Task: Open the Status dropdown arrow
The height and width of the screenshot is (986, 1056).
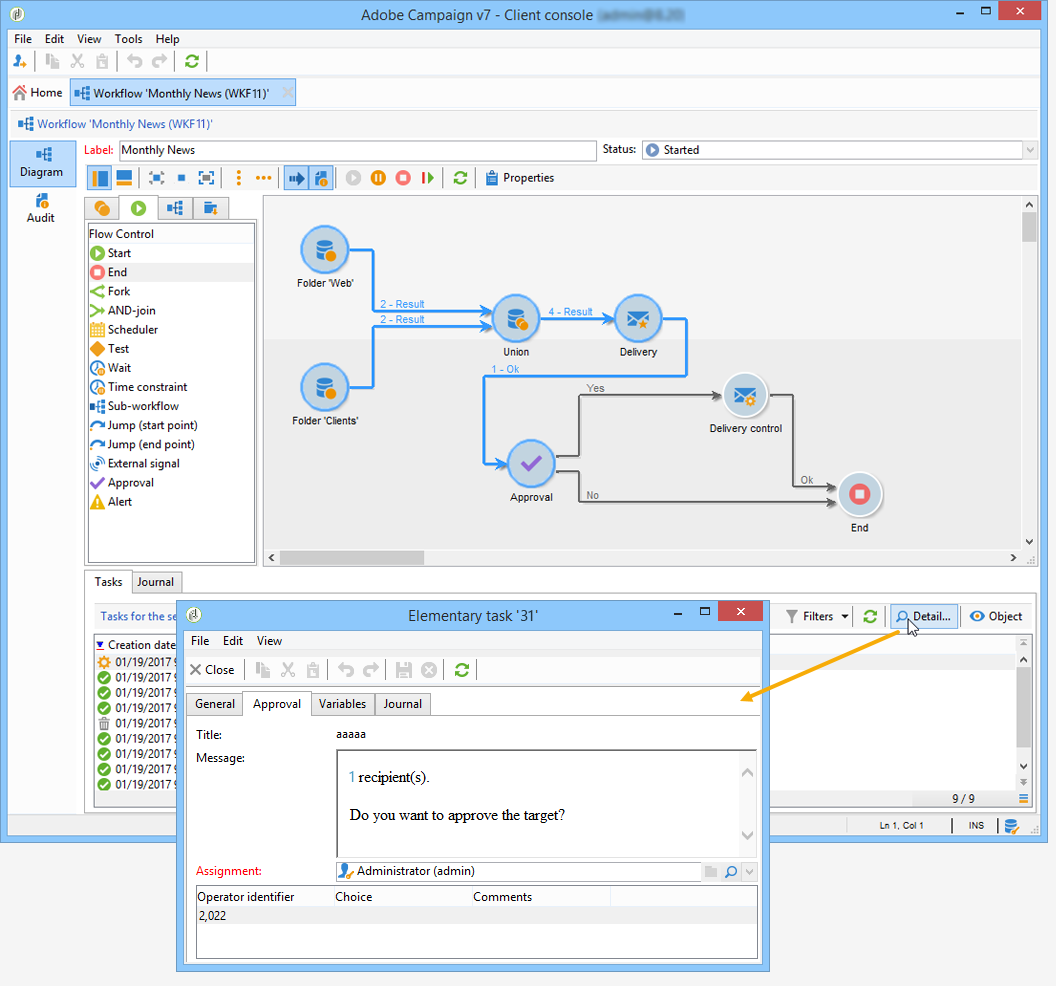Action: point(1030,150)
